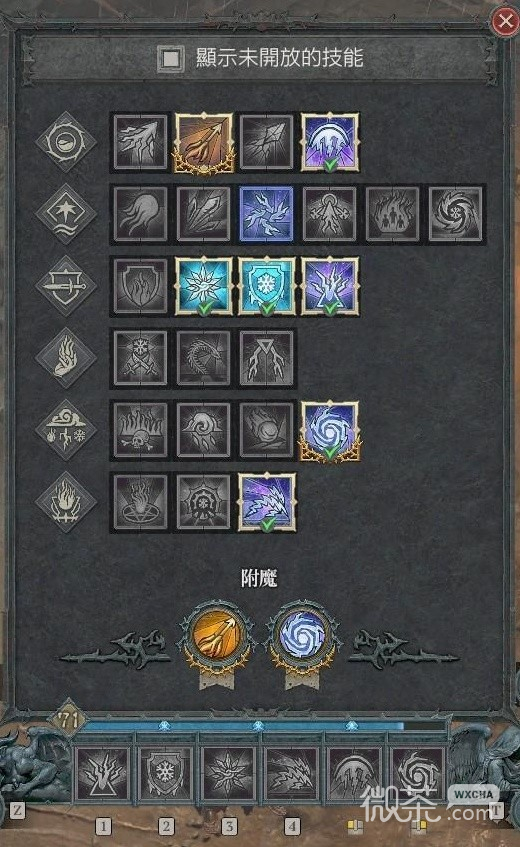
Task: Open the basic skills category diamond
Action: coord(66,142)
